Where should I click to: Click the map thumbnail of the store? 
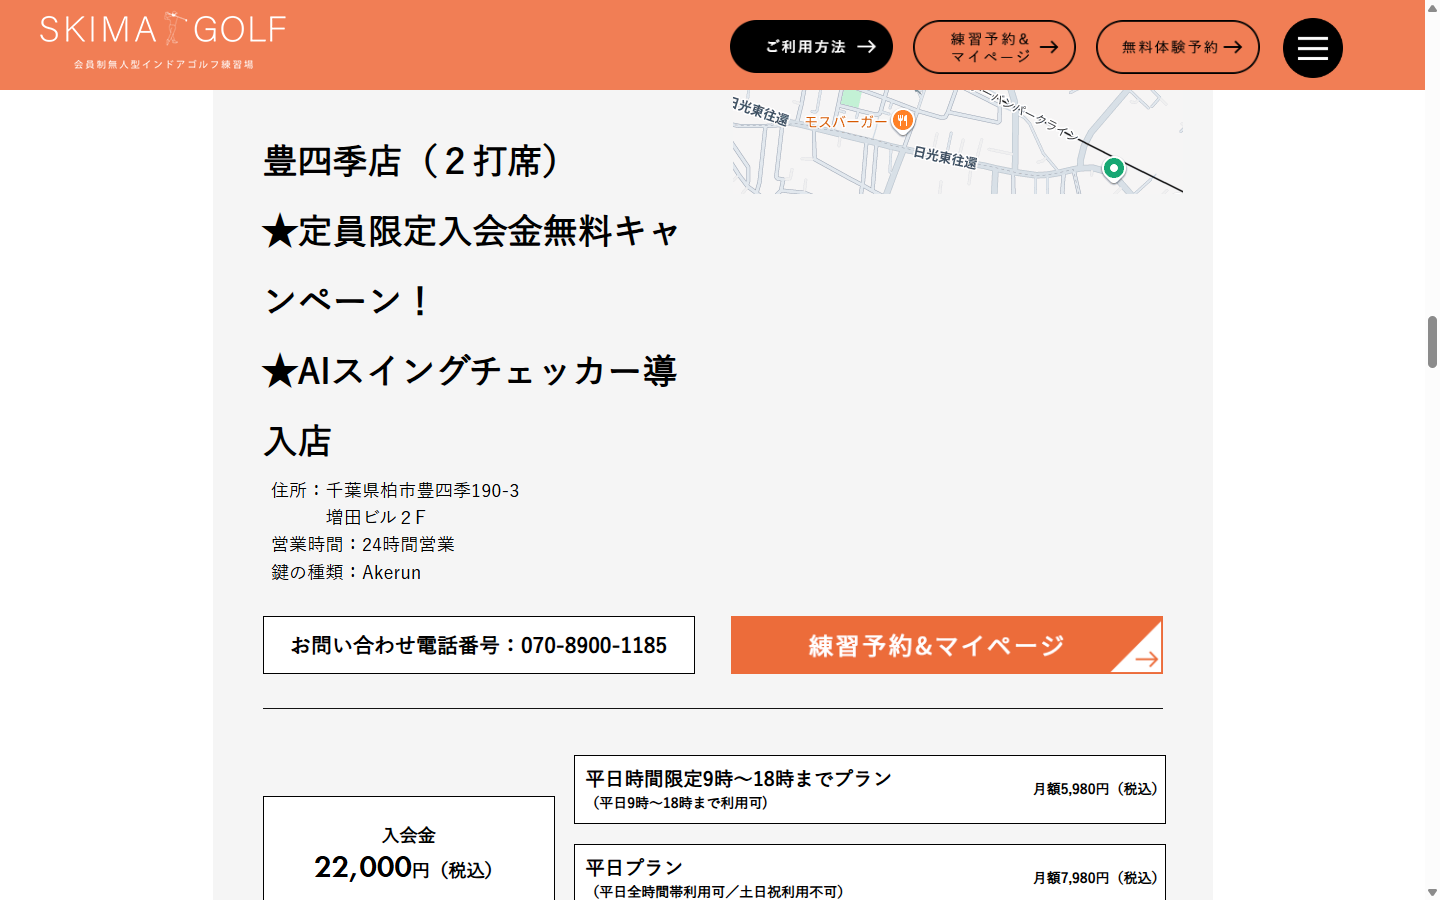pyautogui.click(x=958, y=142)
